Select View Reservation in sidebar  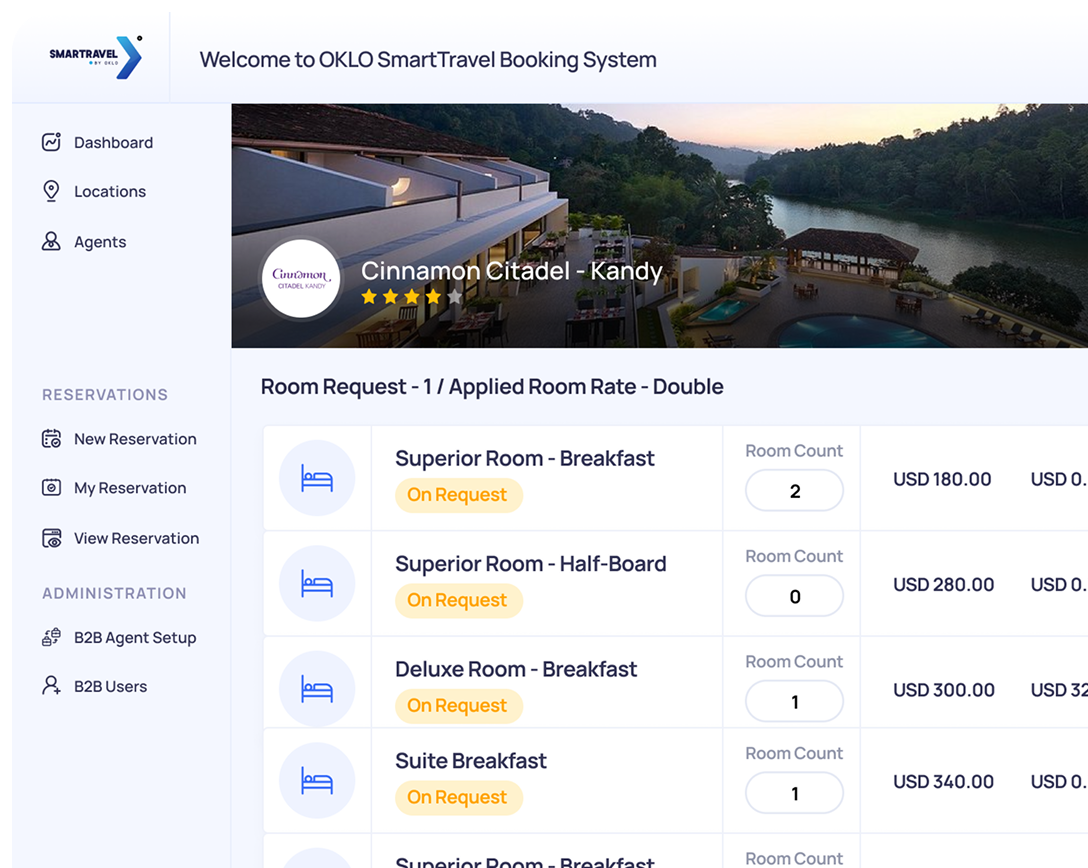(x=121, y=538)
